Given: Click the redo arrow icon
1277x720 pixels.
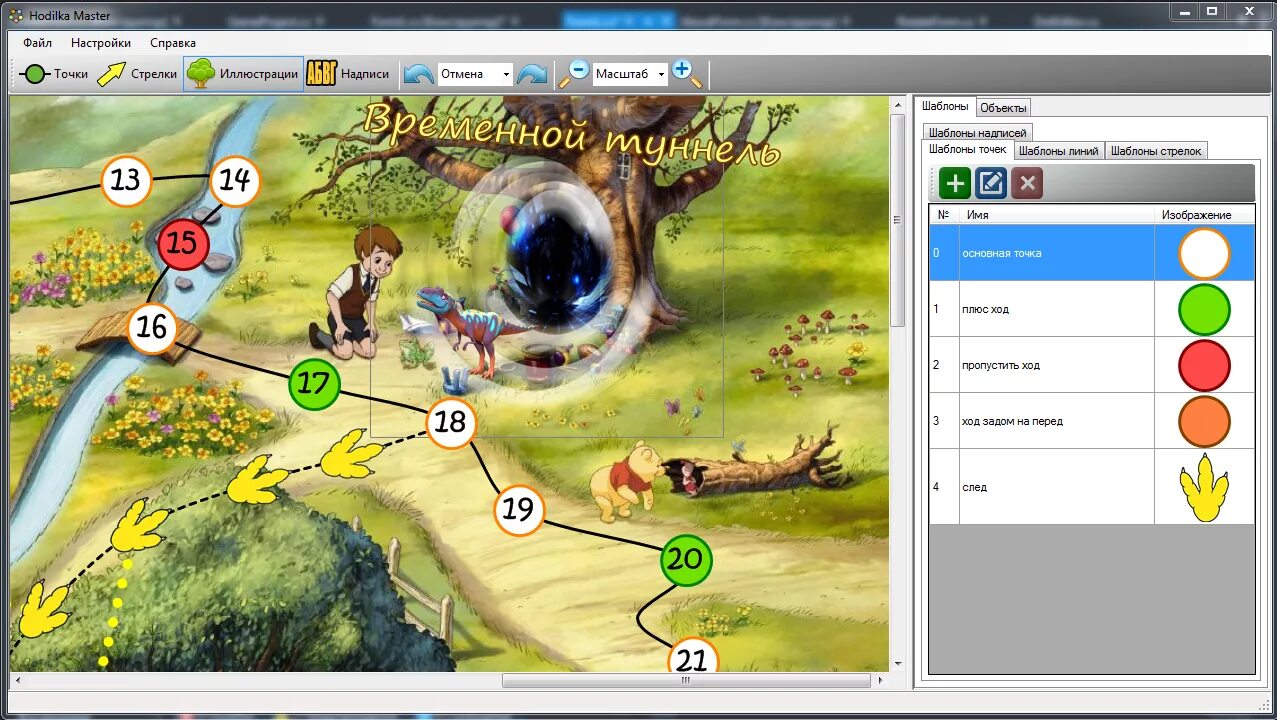Looking at the screenshot, I should pos(532,74).
